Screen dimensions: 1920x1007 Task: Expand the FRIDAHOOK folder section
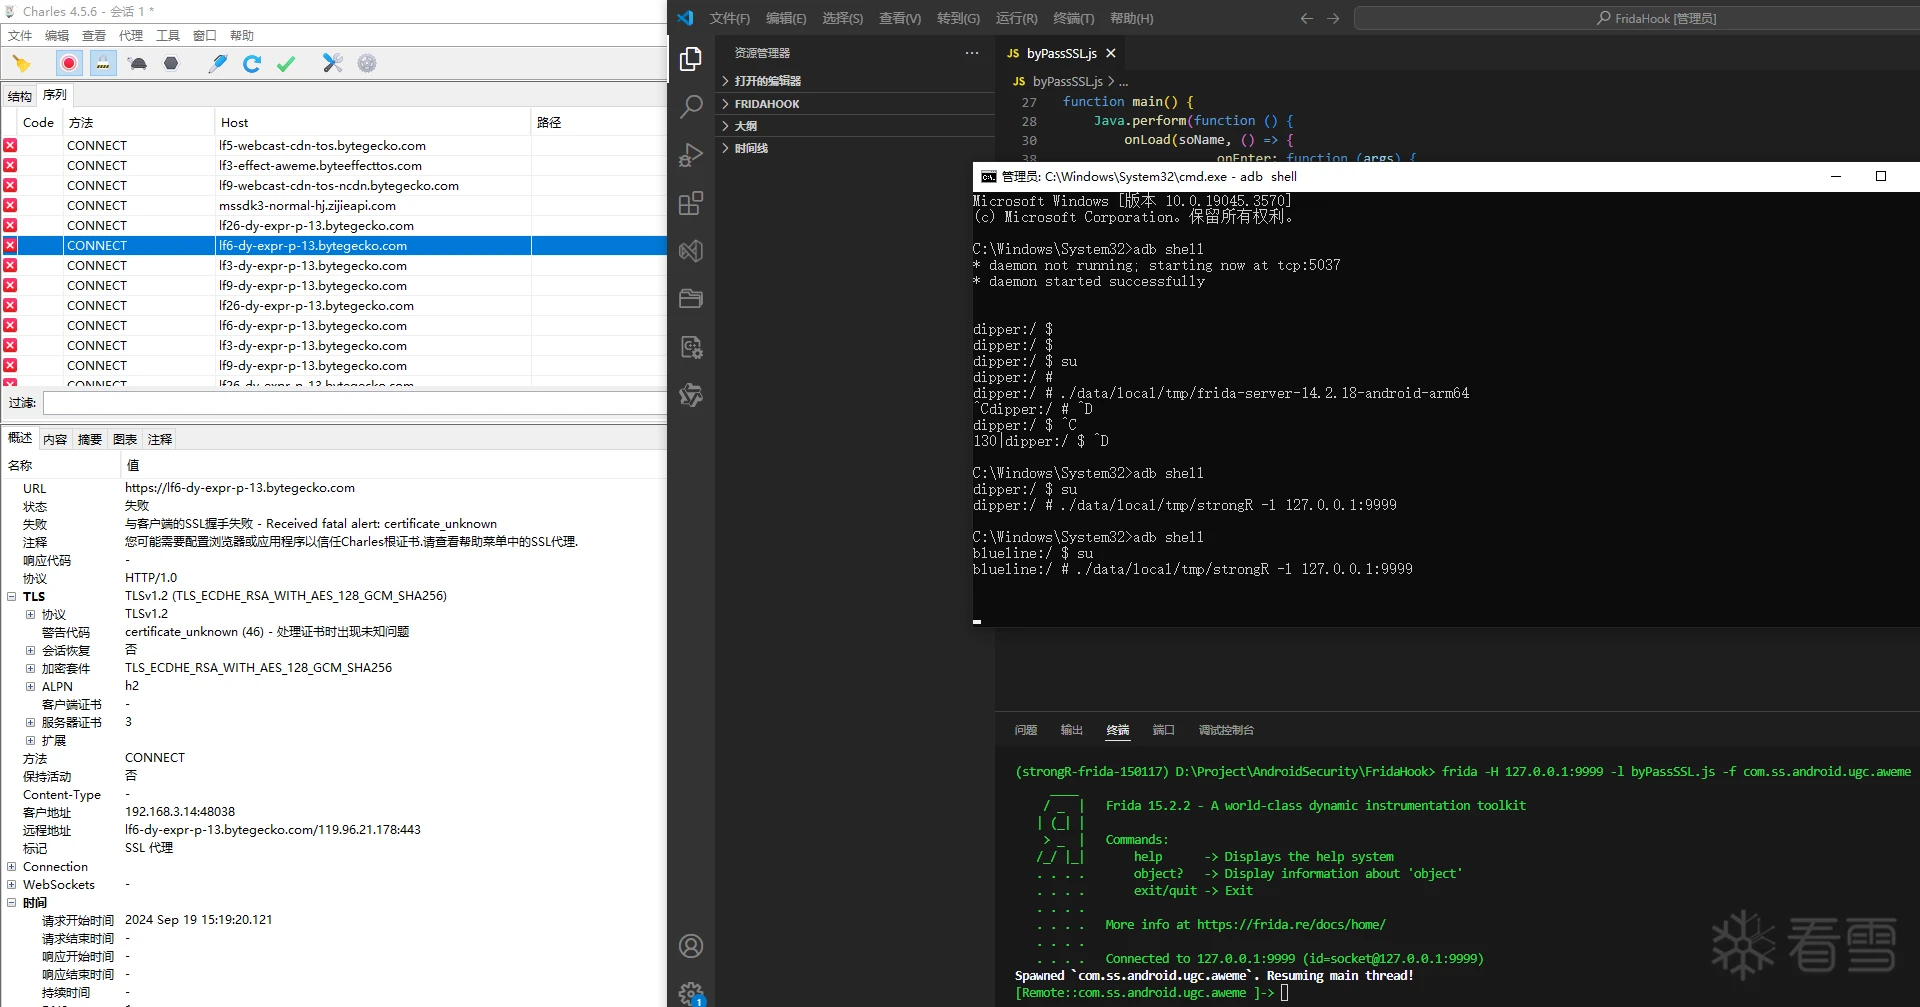[766, 104]
